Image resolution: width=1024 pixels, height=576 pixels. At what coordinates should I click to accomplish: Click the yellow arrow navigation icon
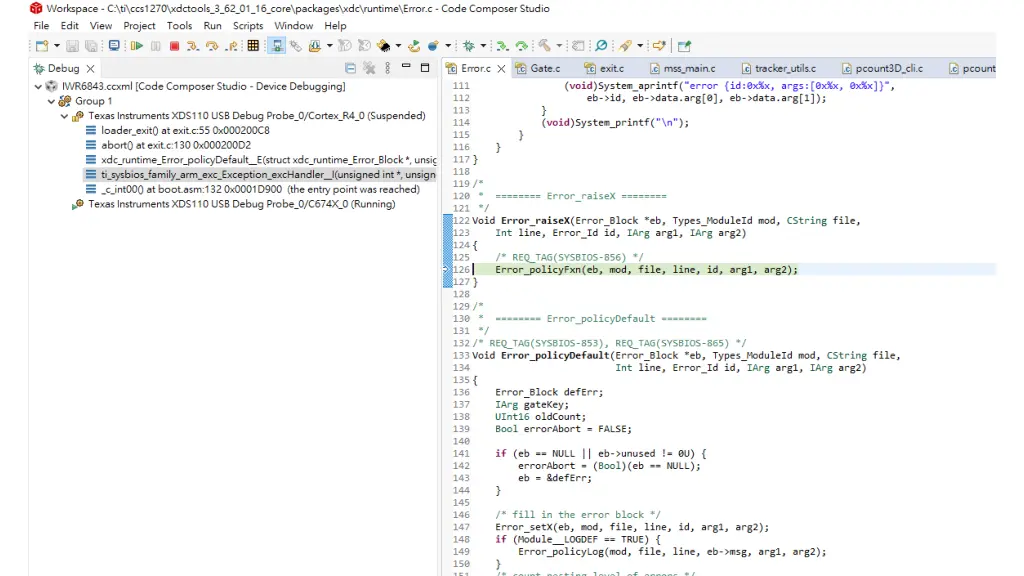(659, 46)
